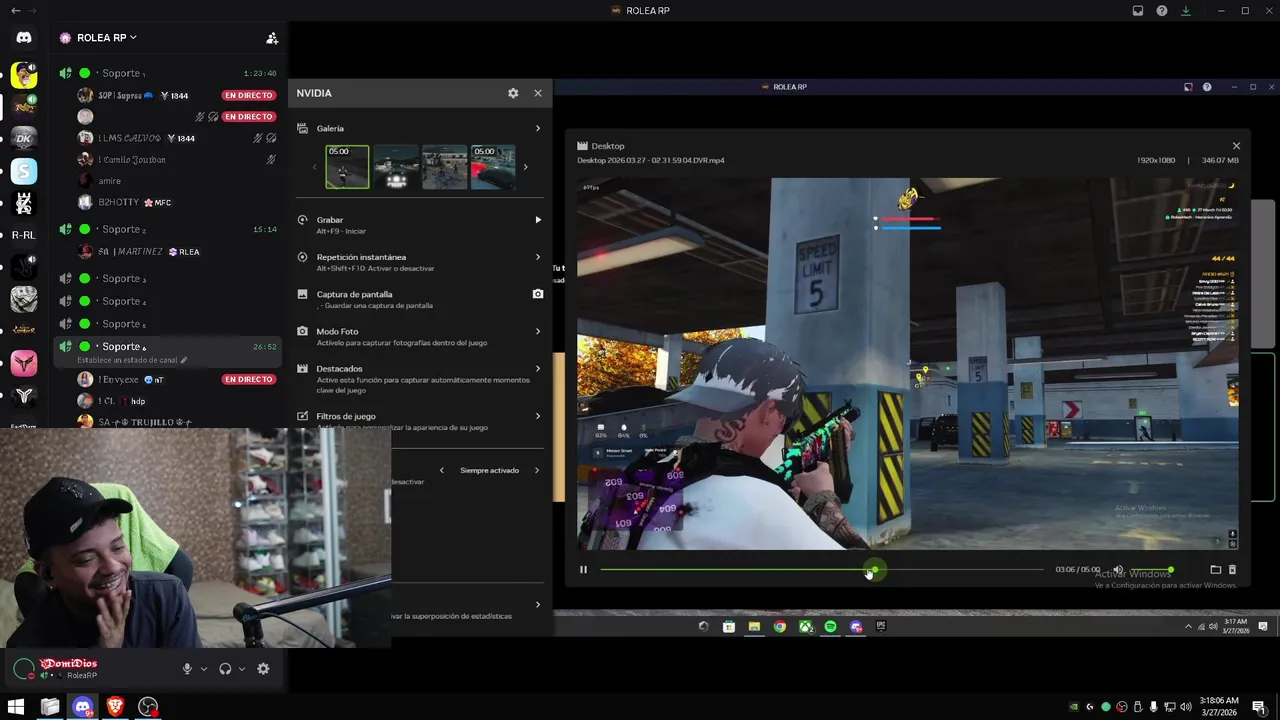Click EN DIRECTO badge next to Envy.exe
This screenshot has width=1280, height=720.
[248, 379]
